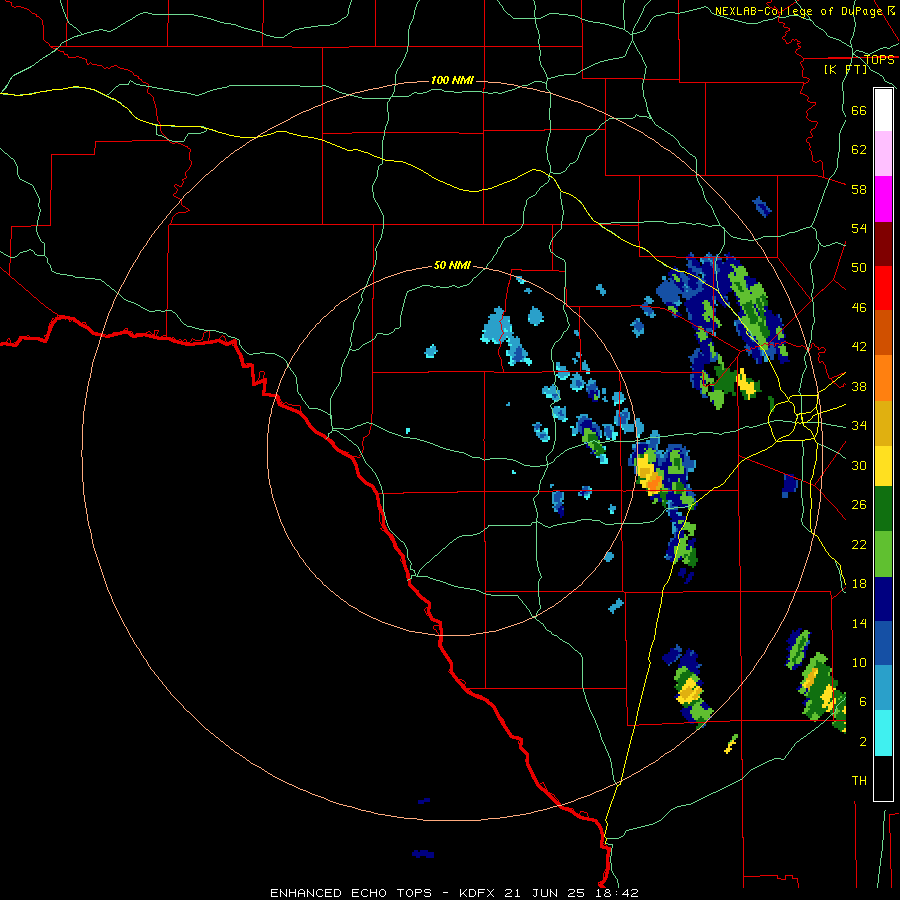Click the 'NEXLAB-College of DuPage' credit text
Viewport: 900px width, 900px height.
click(x=799, y=11)
